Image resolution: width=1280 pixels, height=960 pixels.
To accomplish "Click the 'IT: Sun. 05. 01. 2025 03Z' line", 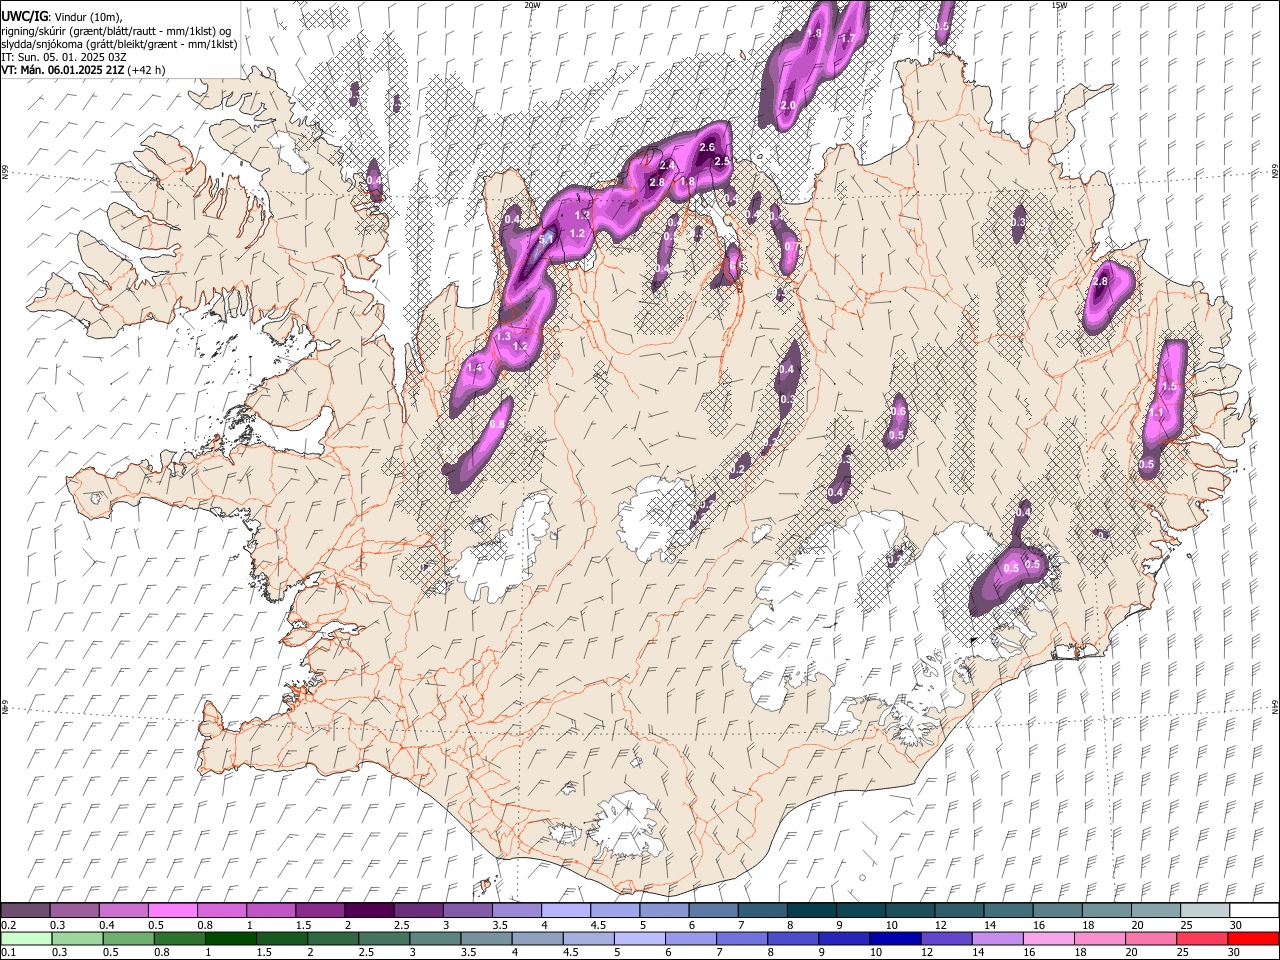I will [x=64, y=57].
